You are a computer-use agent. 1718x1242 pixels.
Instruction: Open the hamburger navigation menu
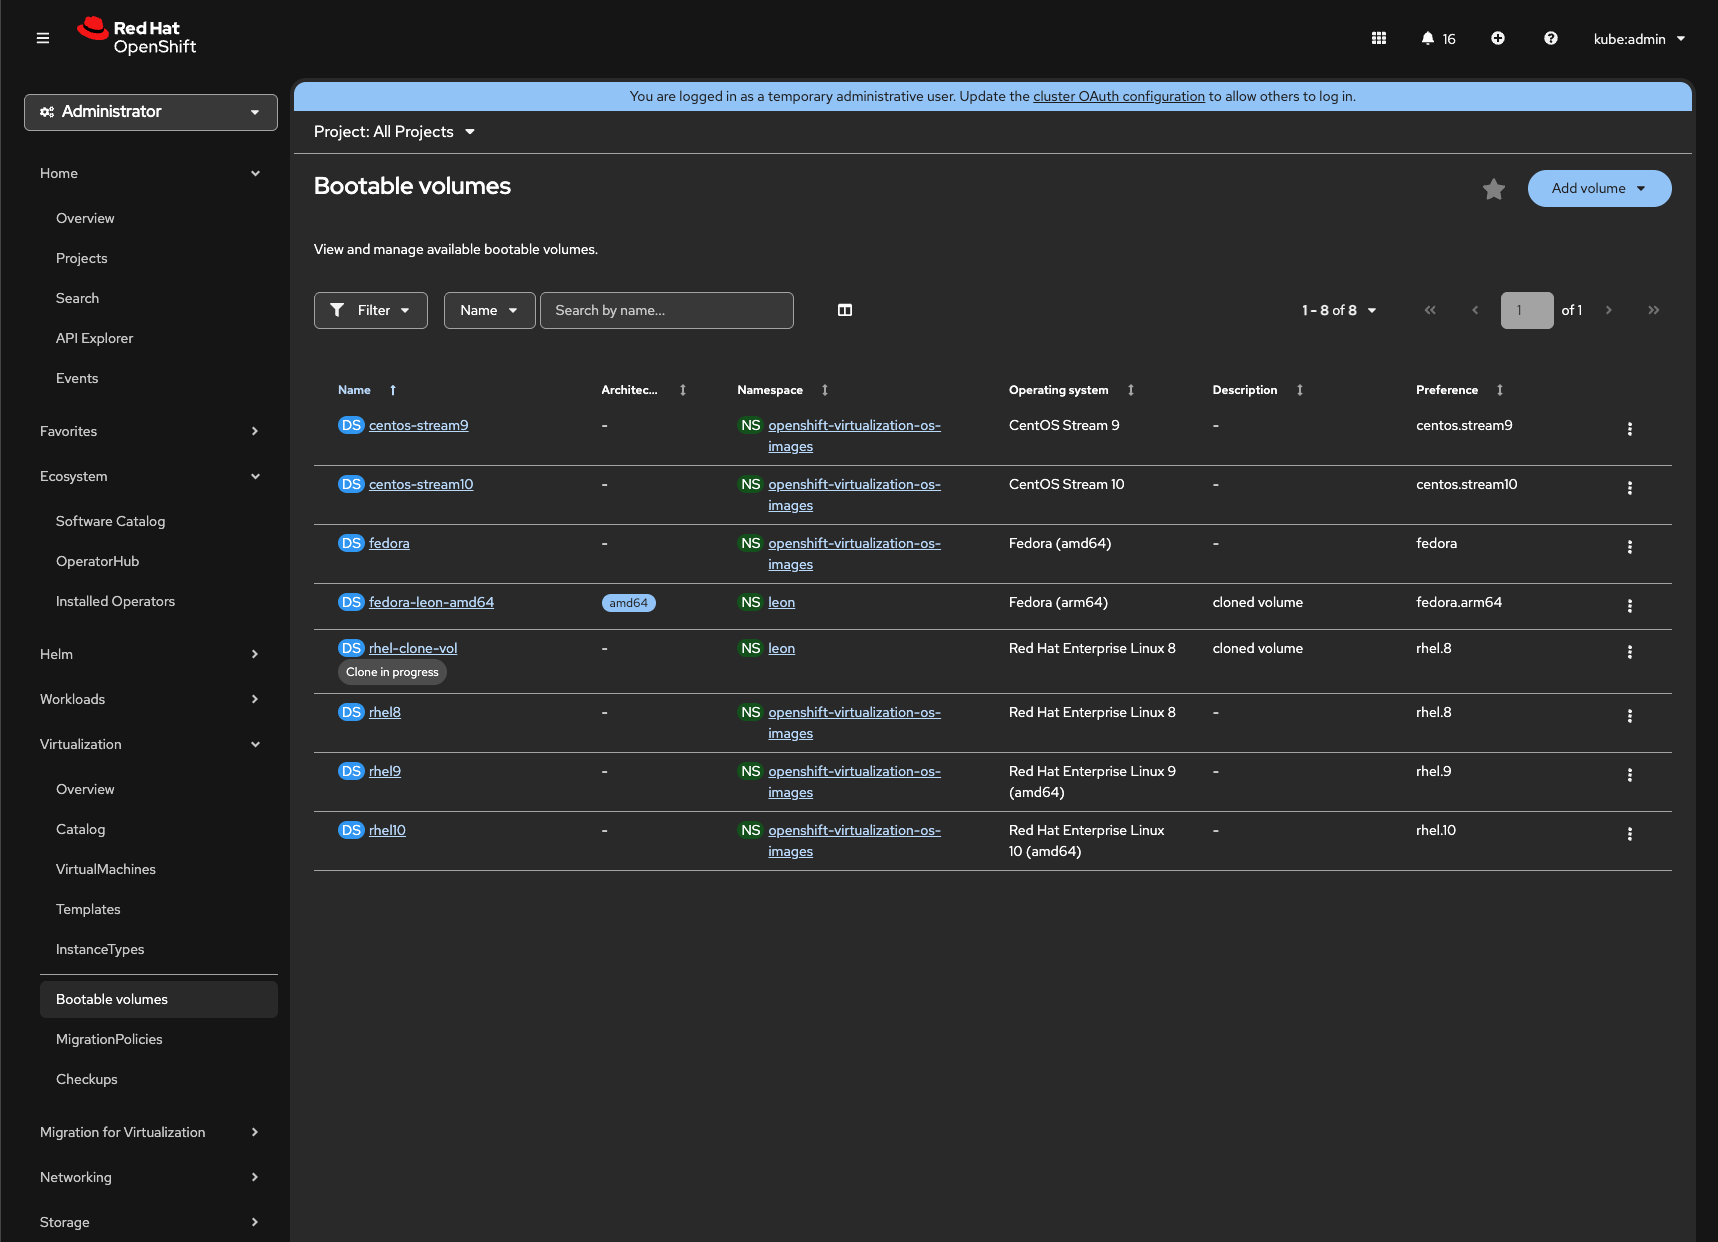43,38
